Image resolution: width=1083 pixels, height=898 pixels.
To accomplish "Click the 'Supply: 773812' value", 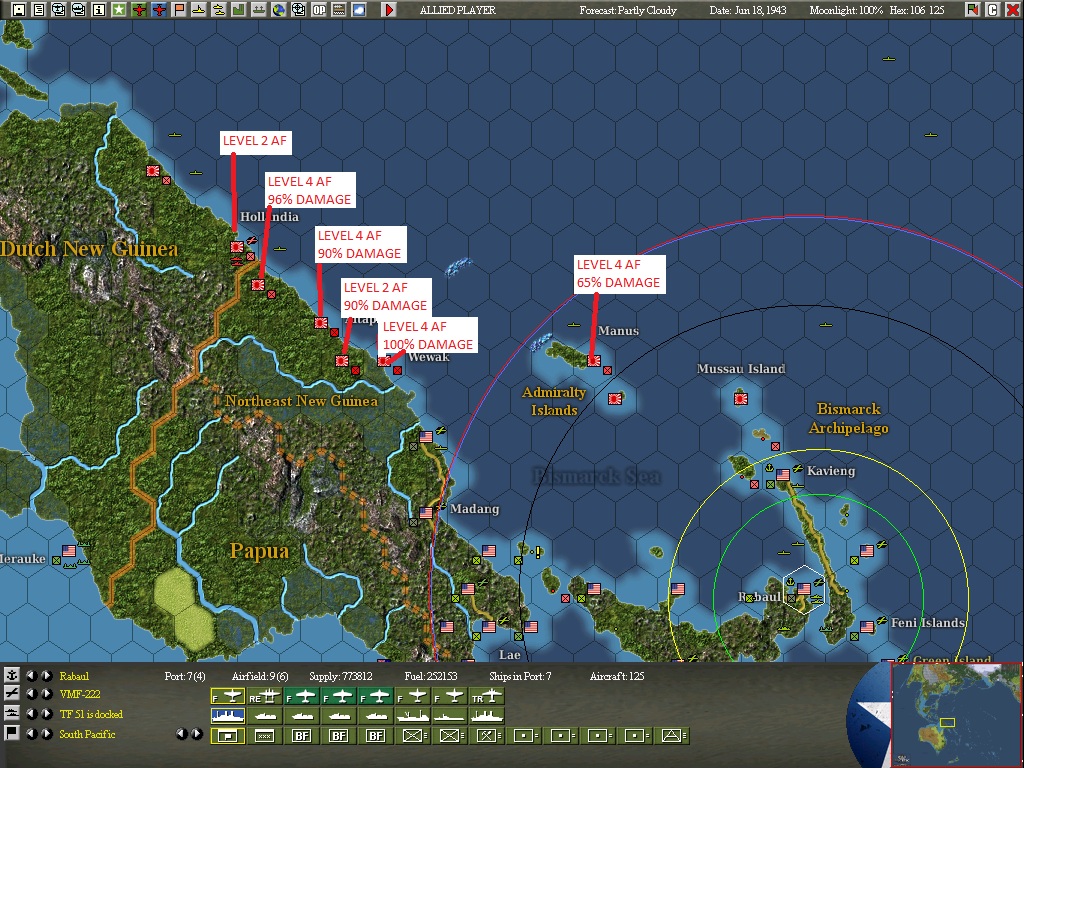I will pos(341,676).
